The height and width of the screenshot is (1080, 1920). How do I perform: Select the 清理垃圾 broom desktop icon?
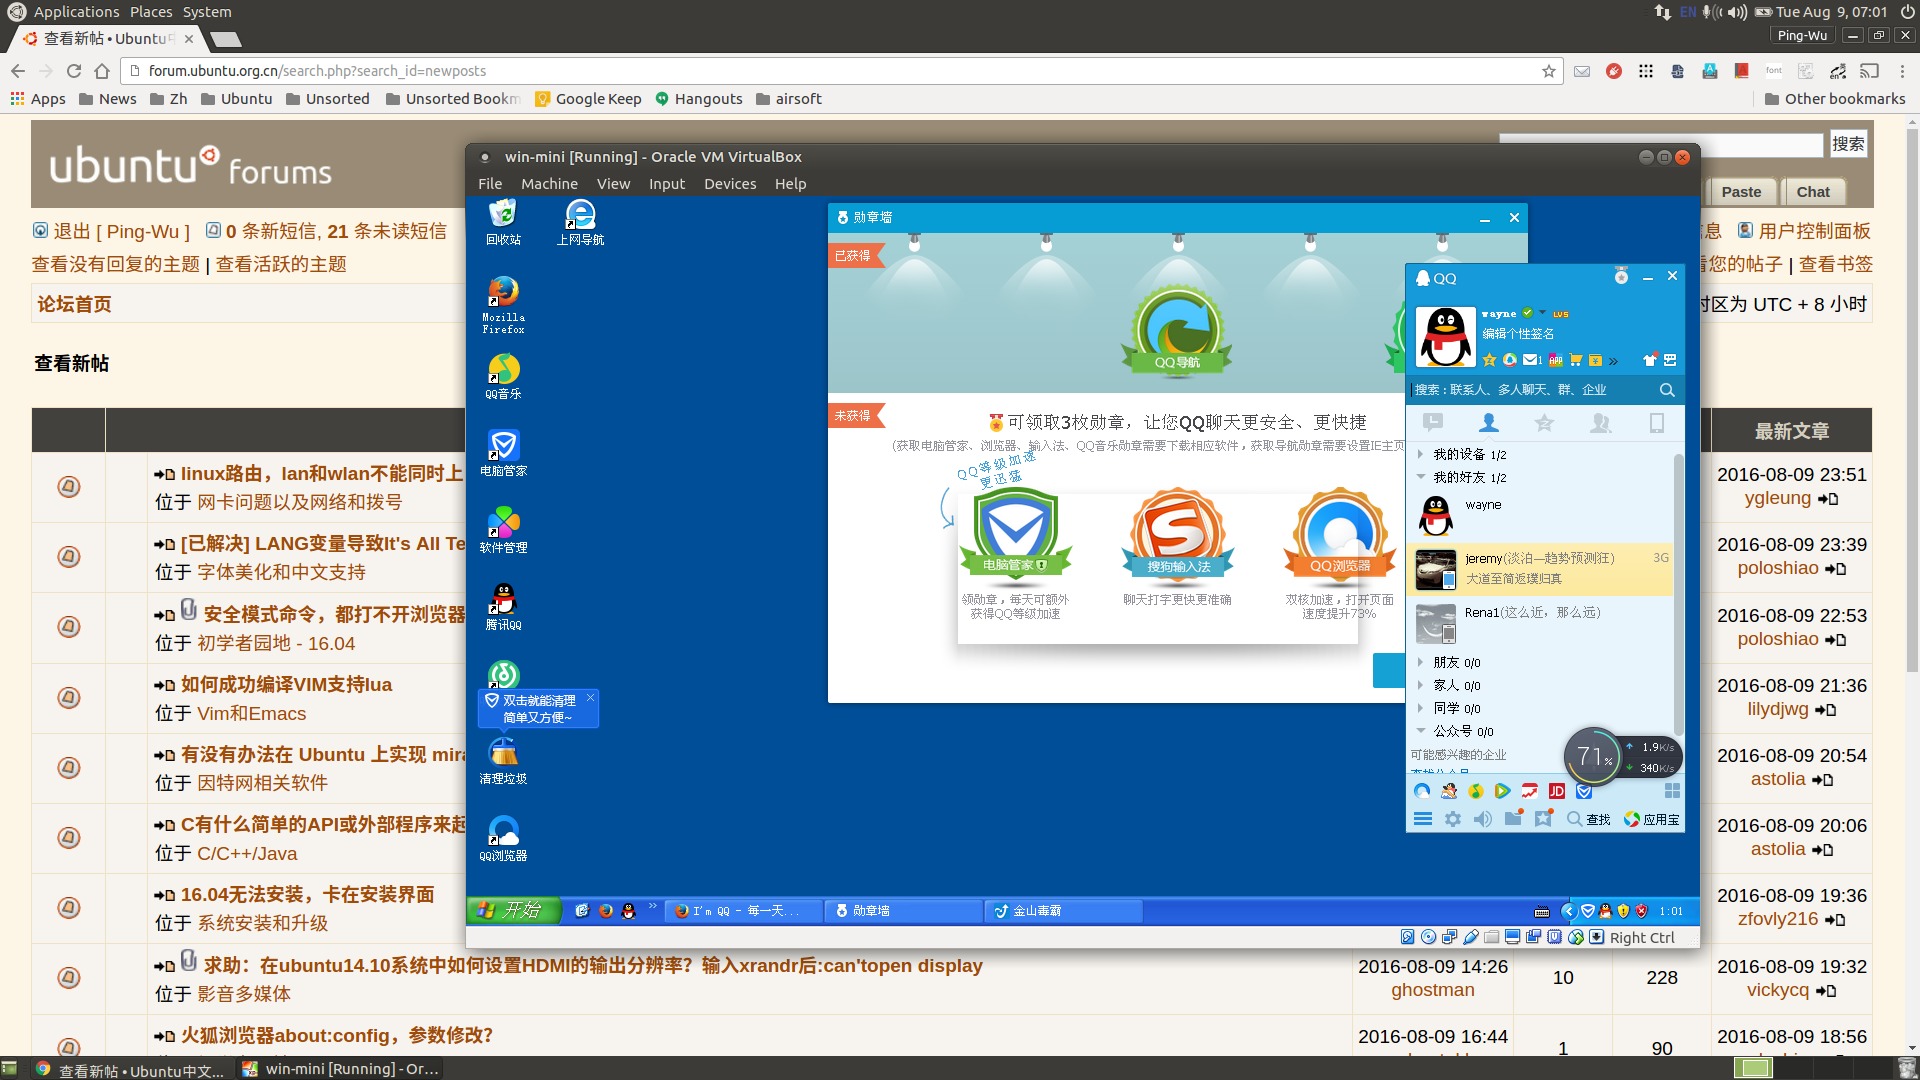coord(503,761)
